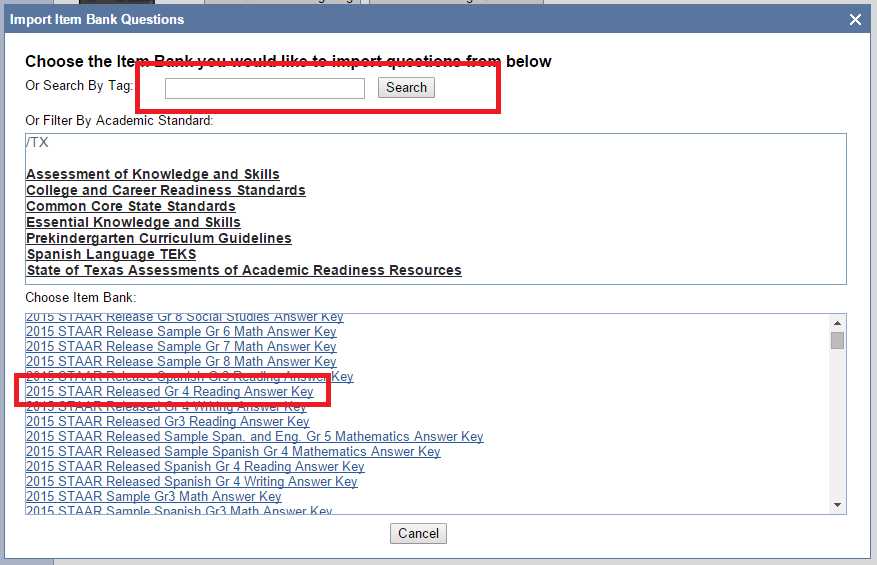Open Prekindergarten Curriculum Guidelines

pos(159,238)
